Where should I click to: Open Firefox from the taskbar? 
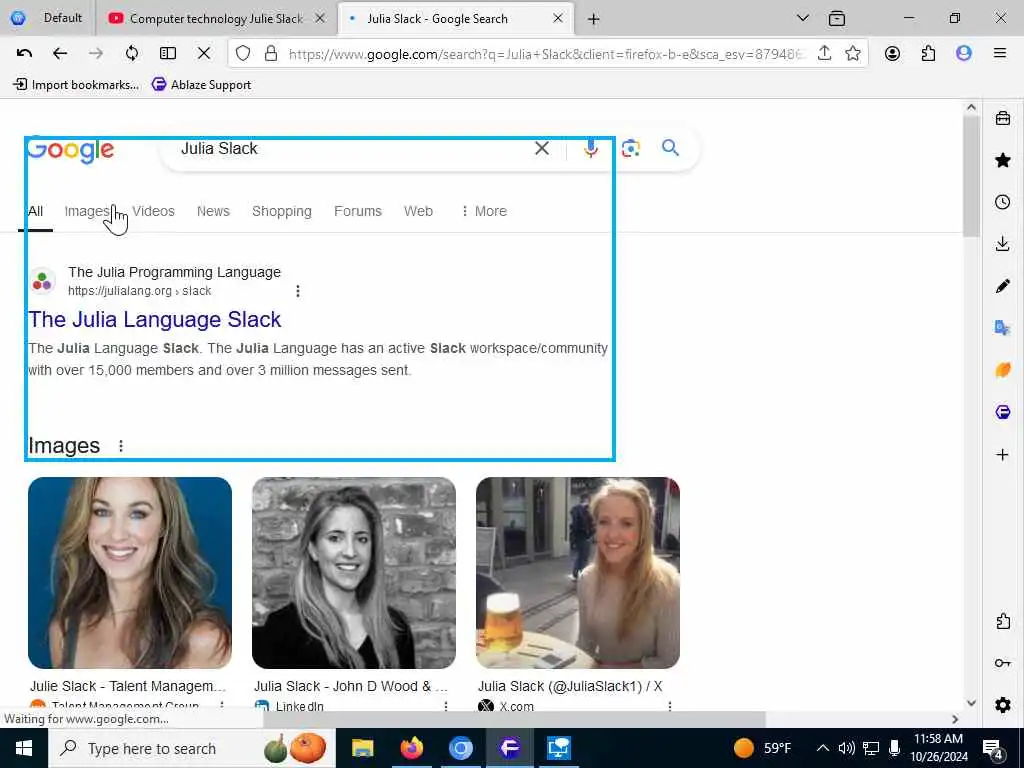[x=411, y=748]
